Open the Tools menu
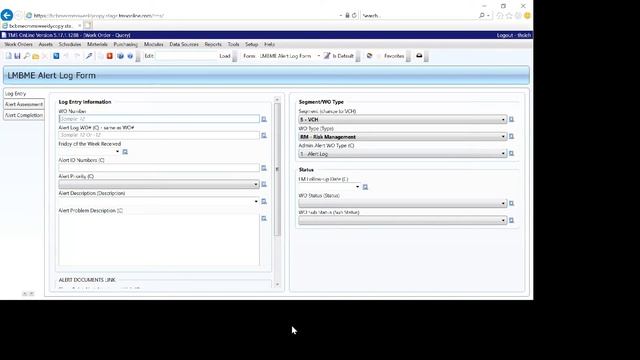This screenshot has width=640, height=360. tap(233, 44)
